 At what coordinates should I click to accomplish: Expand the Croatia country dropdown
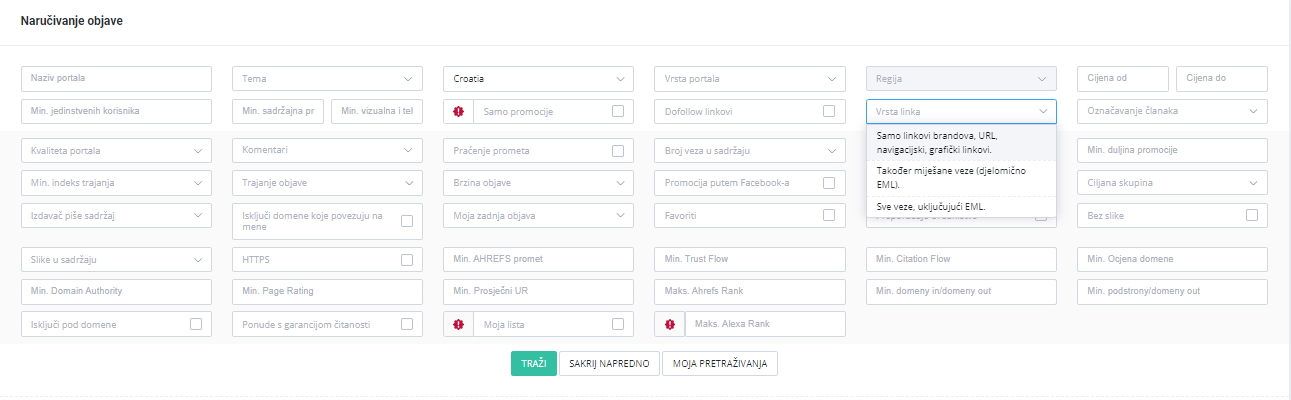(x=538, y=79)
